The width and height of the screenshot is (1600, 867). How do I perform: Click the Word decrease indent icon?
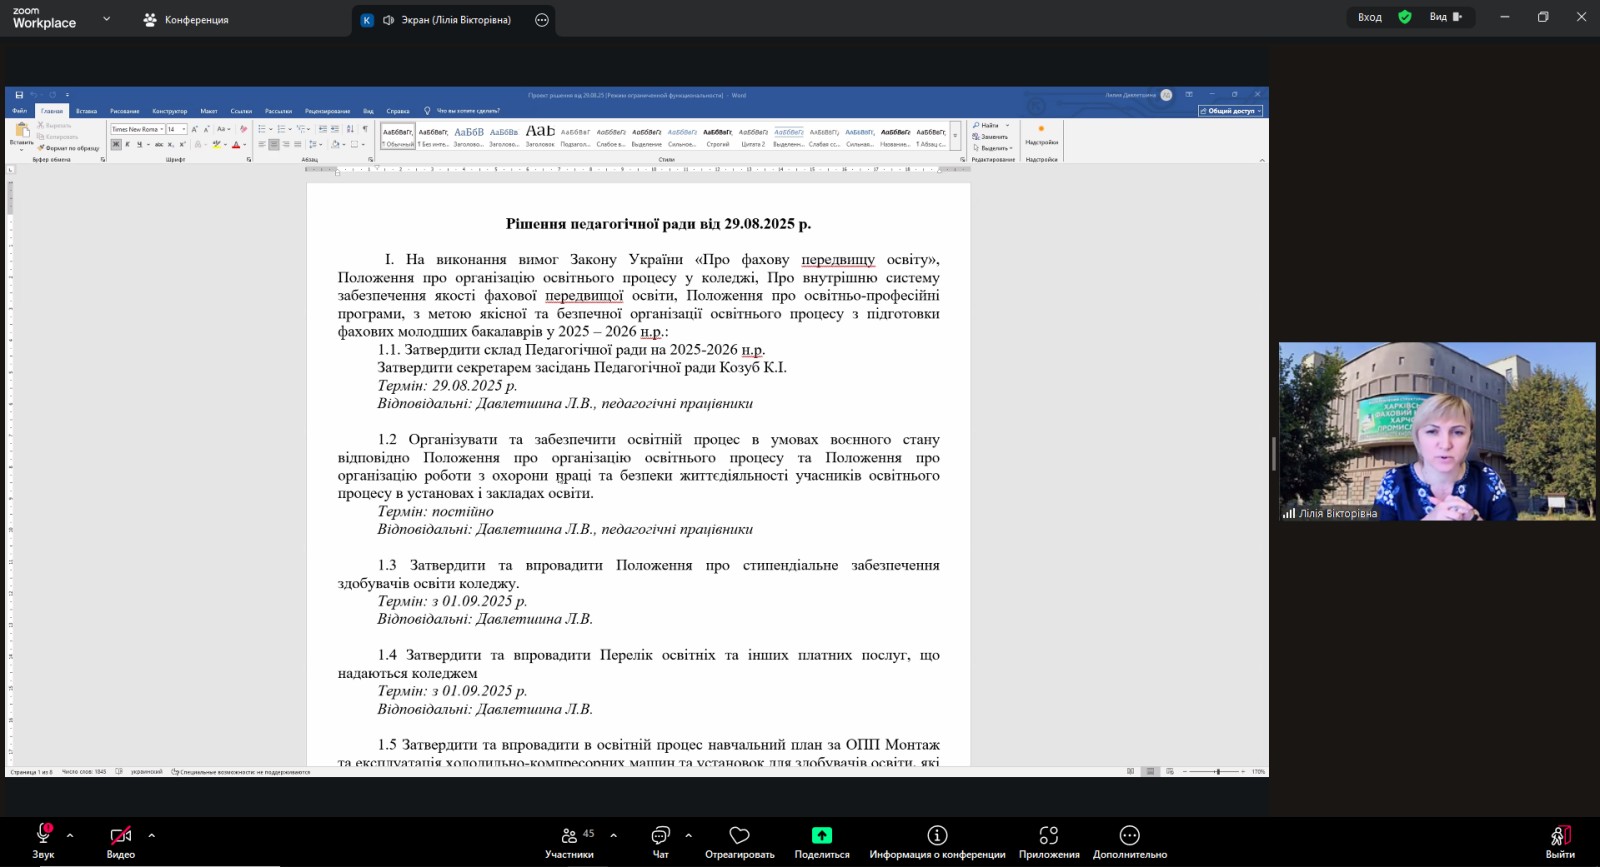pyautogui.click(x=323, y=129)
